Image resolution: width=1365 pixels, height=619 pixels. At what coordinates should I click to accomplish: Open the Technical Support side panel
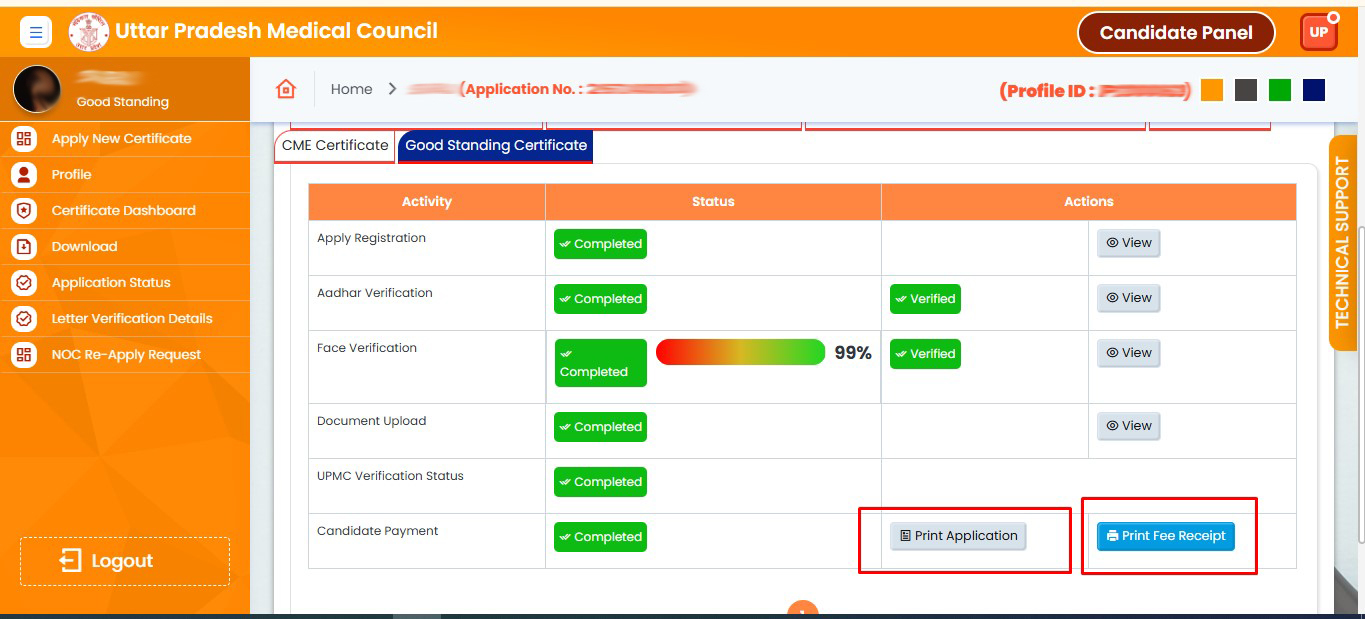1342,243
